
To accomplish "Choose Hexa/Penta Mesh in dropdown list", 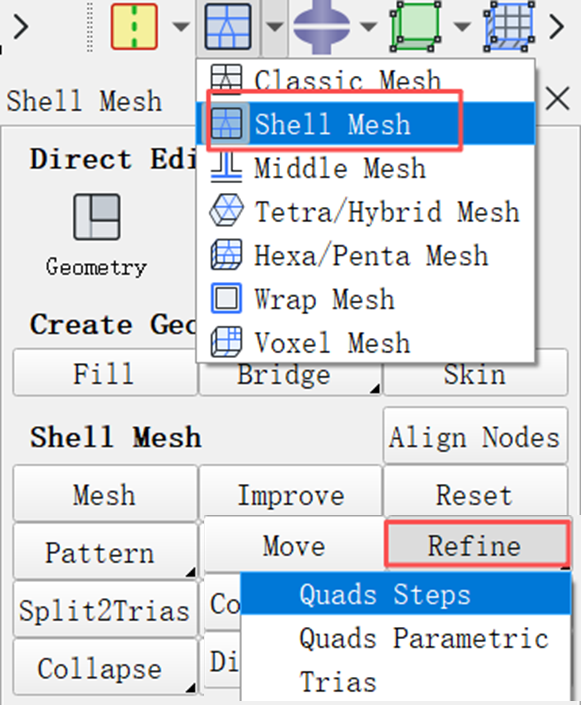I will point(365,255).
